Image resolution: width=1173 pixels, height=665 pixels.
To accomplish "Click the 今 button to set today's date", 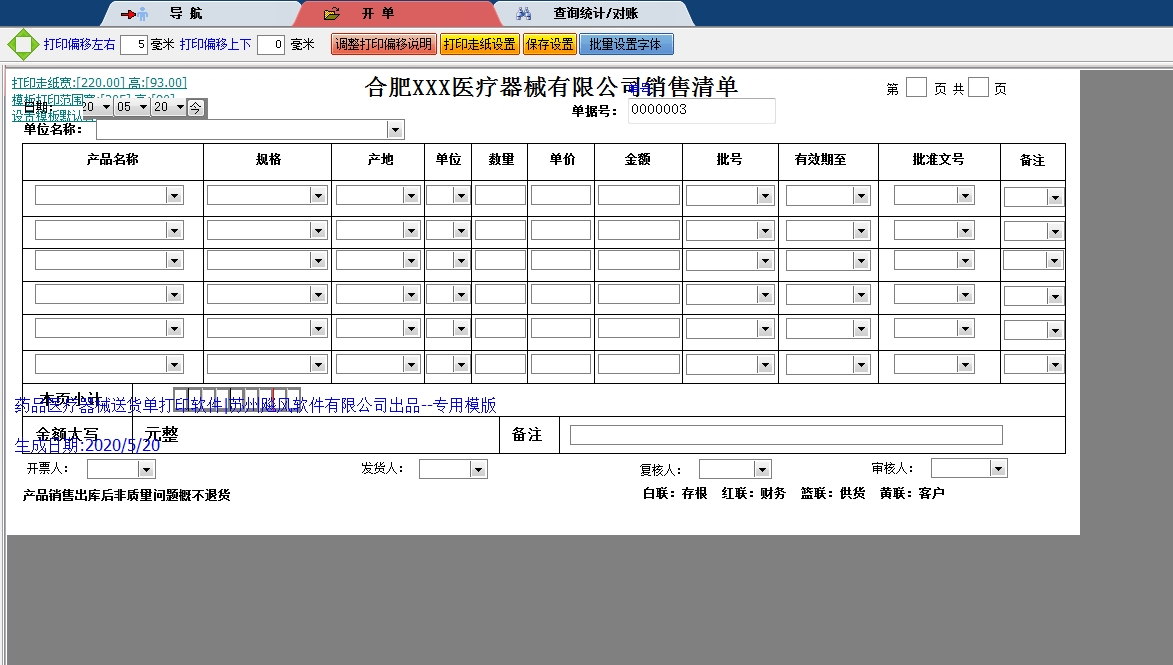I will coord(196,106).
